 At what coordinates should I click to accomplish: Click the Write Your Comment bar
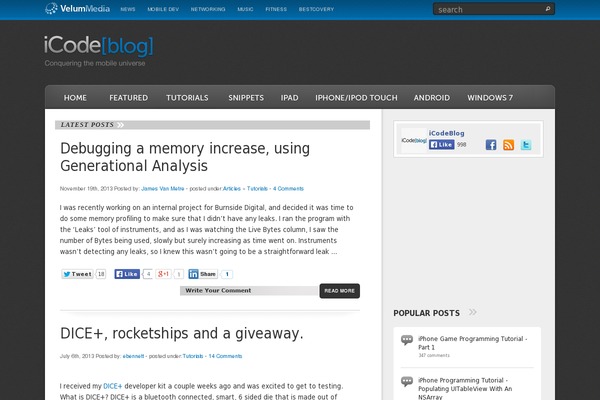point(249,291)
